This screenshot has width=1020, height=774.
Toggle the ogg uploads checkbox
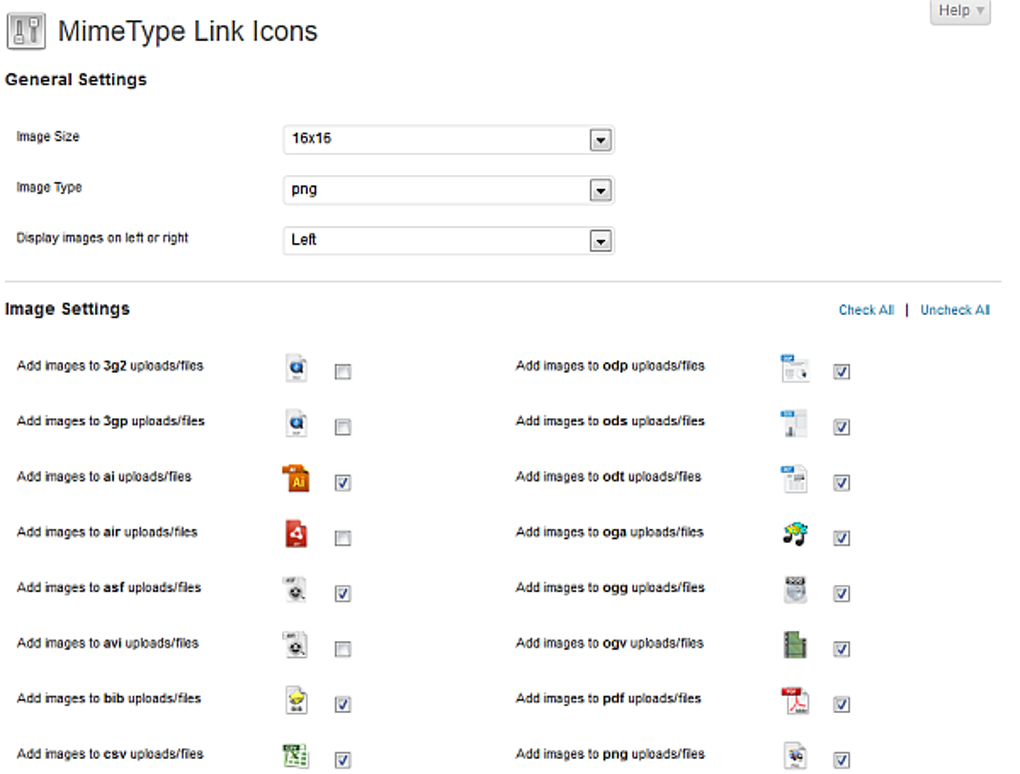pos(841,592)
